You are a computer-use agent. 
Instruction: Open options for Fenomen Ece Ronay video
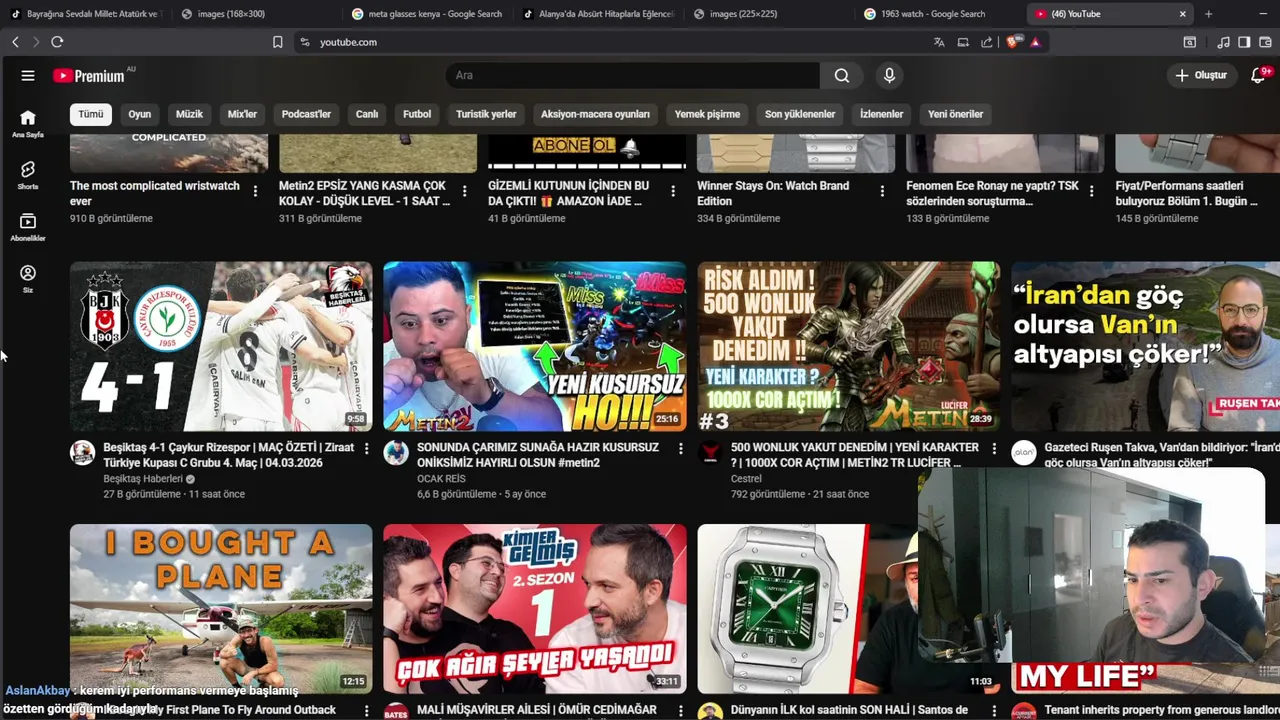(x=1091, y=191)
